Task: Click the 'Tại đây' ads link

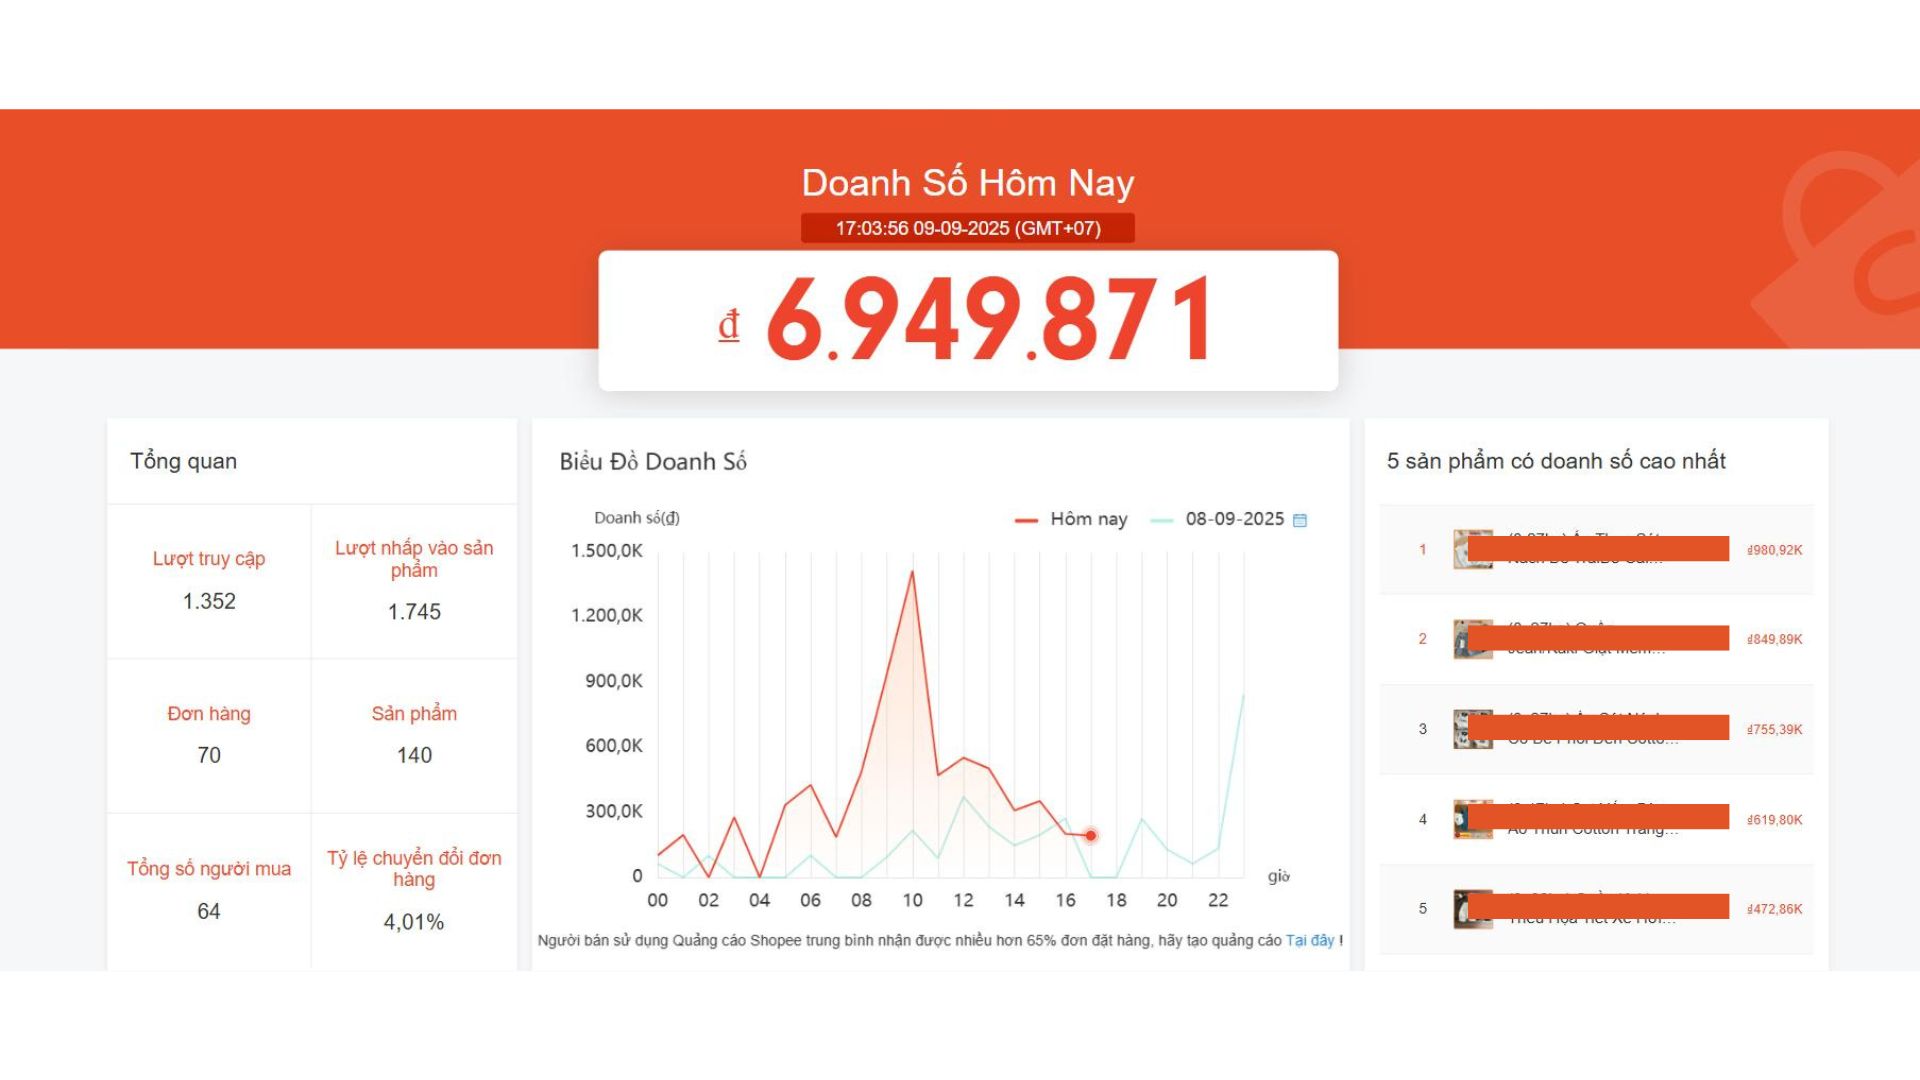Action: [x=1309, y=941]
